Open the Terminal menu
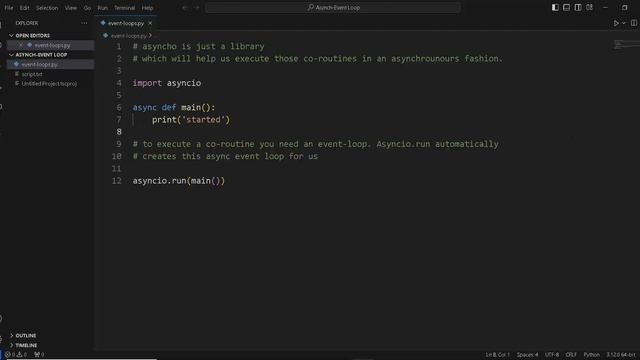Image resolution: width=640 pixels, height=360 pixels. [x=124, y=8]
